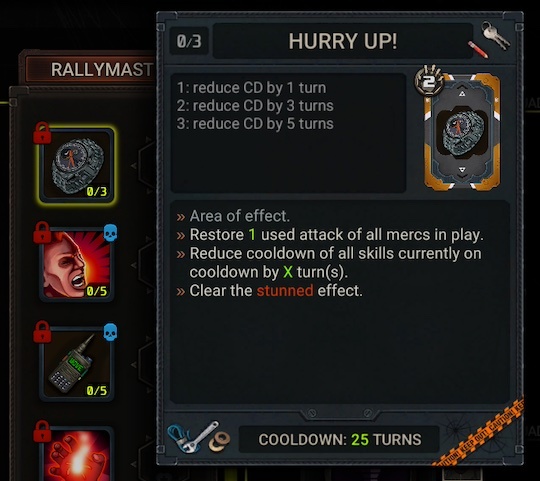Select the shouting red face skill icon
Image resolution: width=540 pixels, height=481 pixels.
[76, 265]
